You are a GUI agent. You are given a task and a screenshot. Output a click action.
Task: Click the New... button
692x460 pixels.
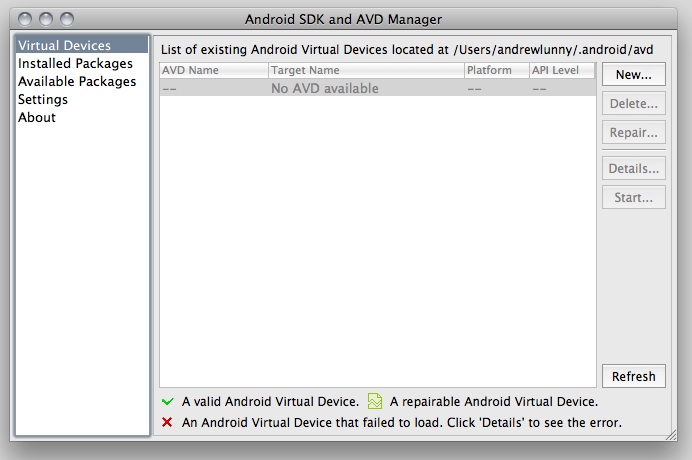coord(634,75)
